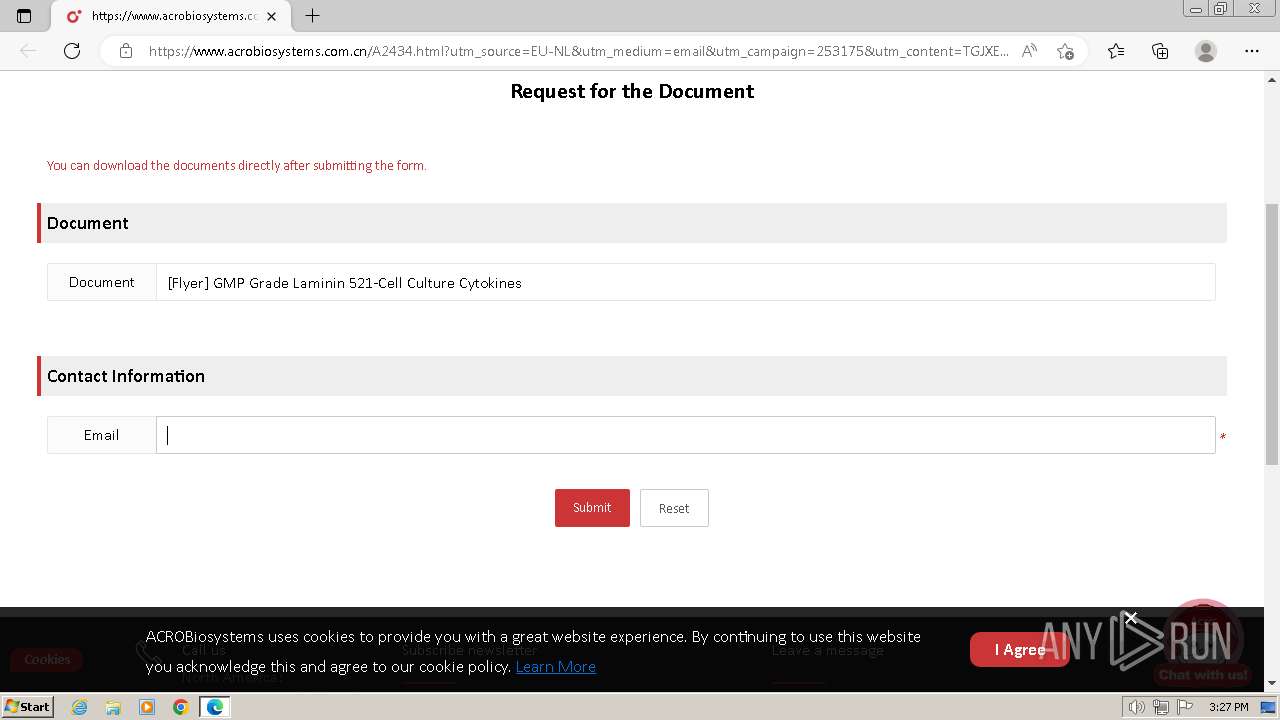Open the Learn More cookie link
This screenshot has width=1280, height=720.
point(556,667)
